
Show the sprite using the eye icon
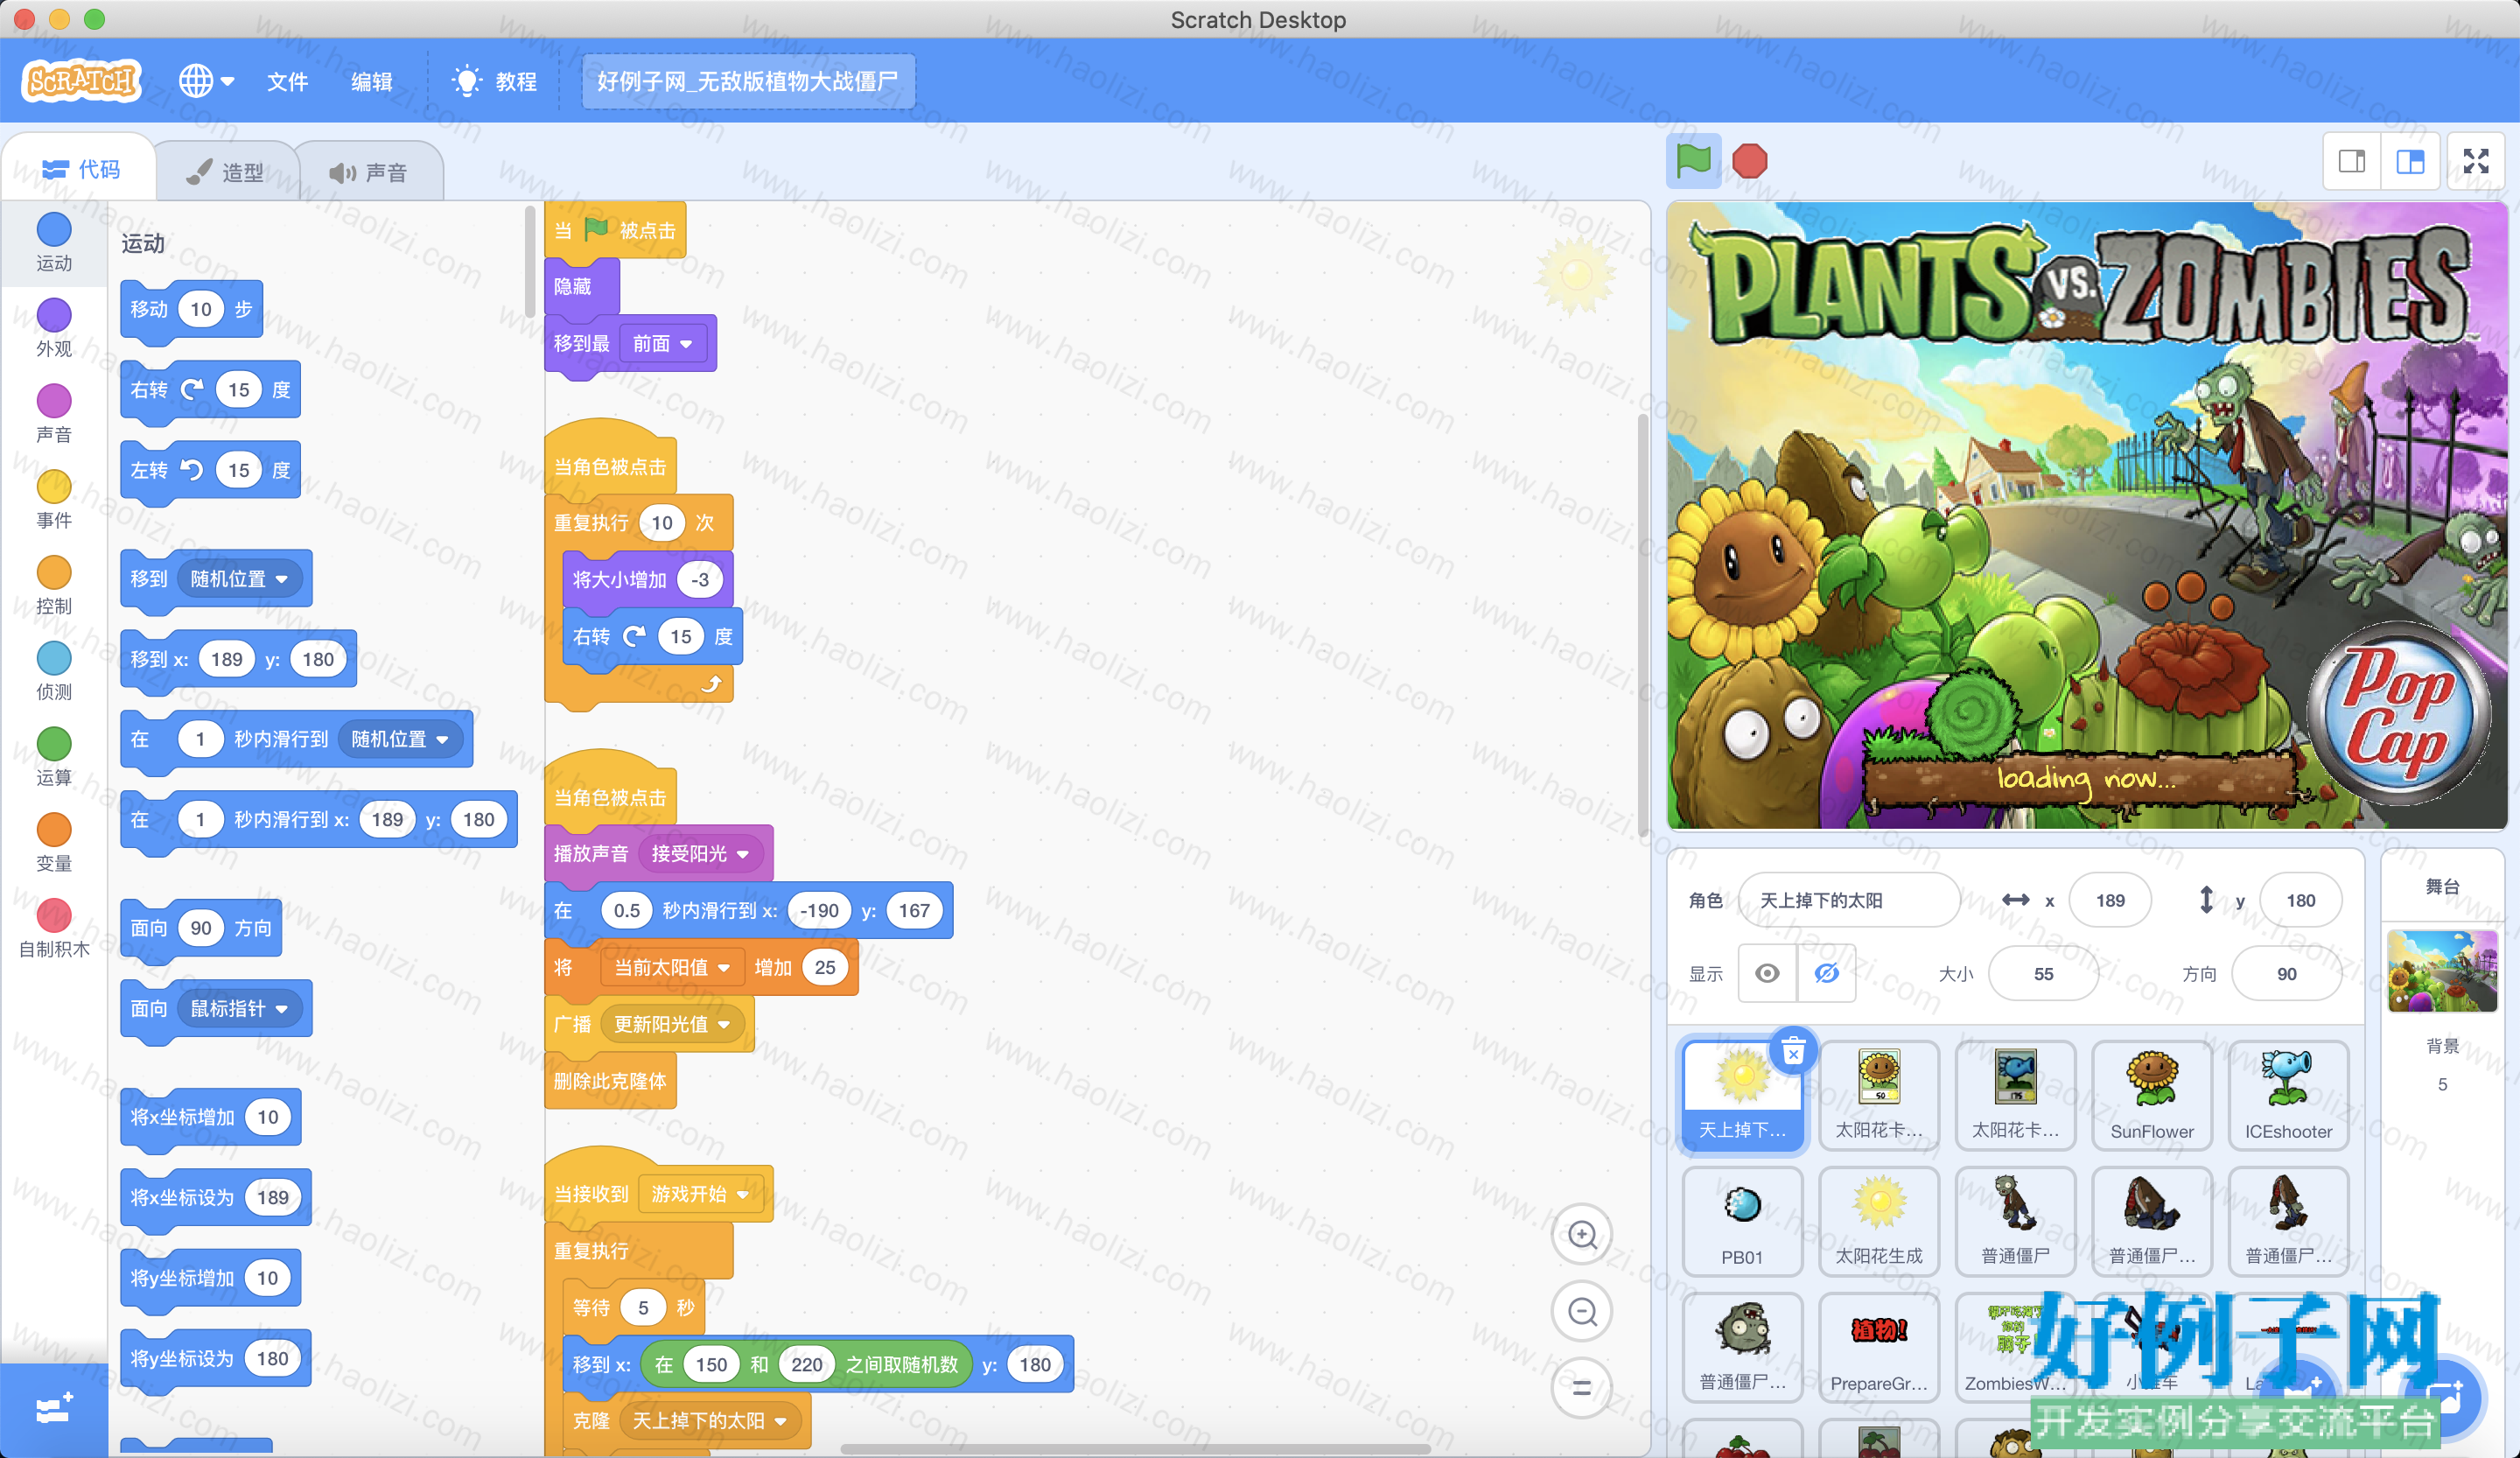coord(1767,973)
